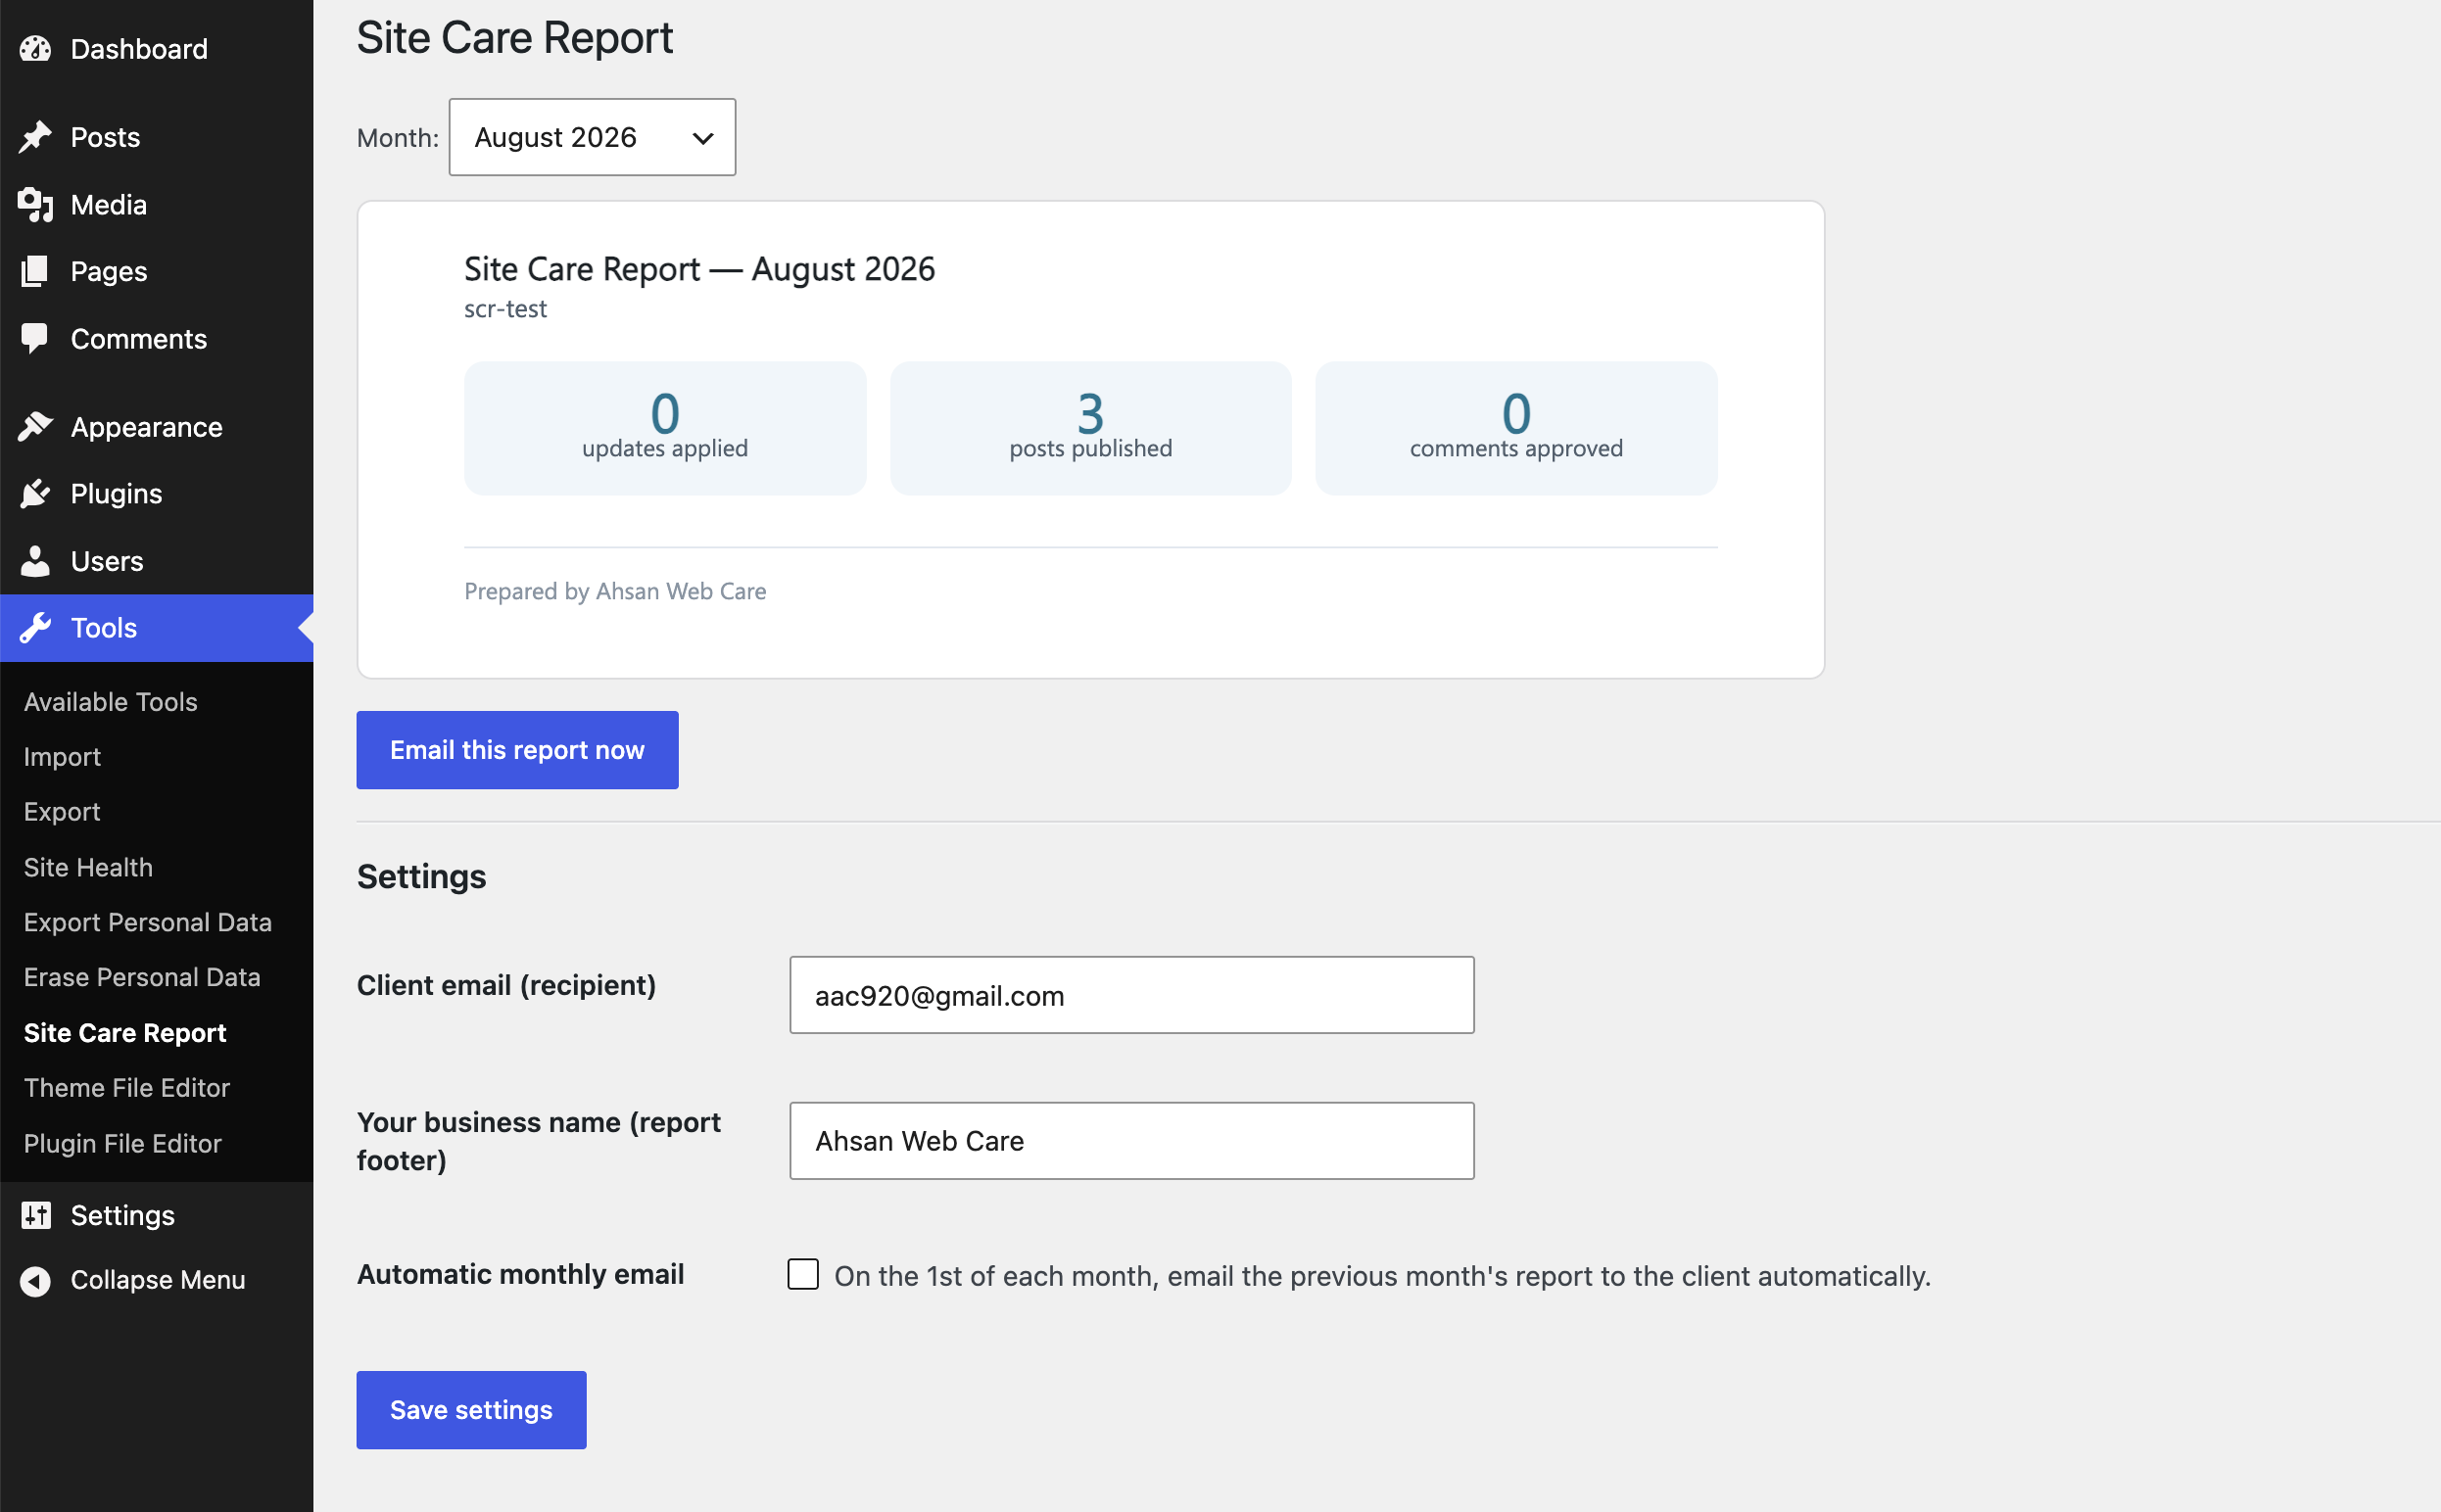Open Comments menu label
Image resolution: width=2441 pixels, height=1512 pixels.
pos(139,339)
